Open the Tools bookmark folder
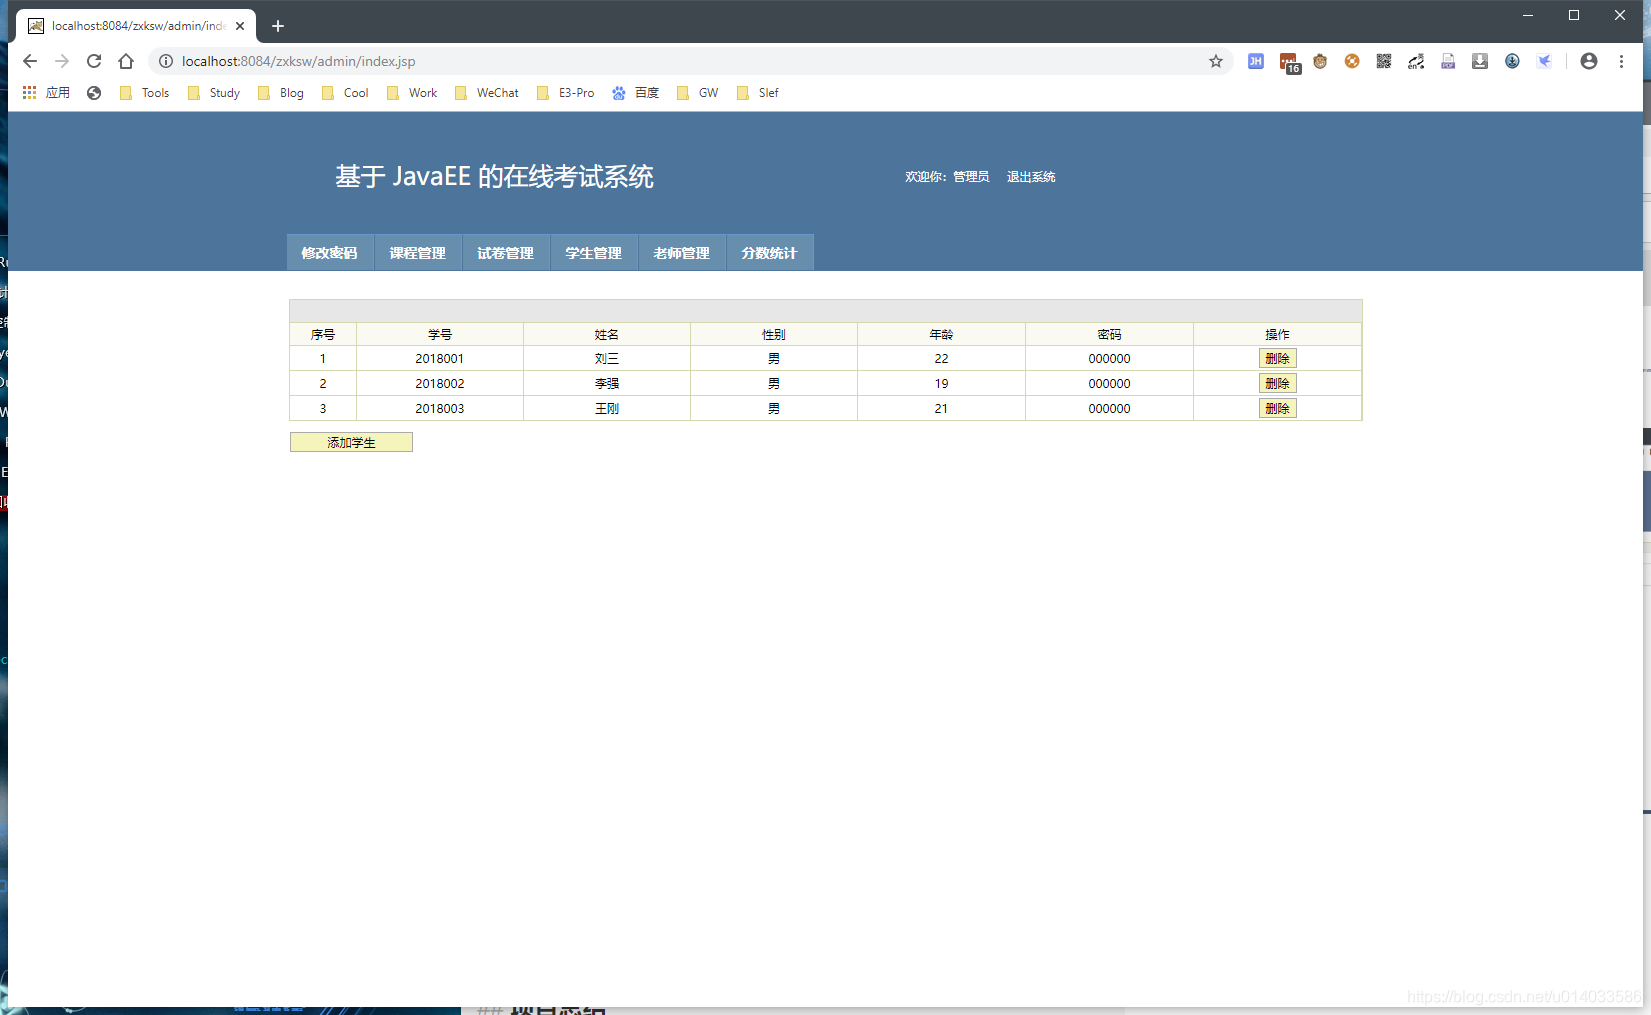Viewport: 1651px width, 1015px height. coord(144,93)
